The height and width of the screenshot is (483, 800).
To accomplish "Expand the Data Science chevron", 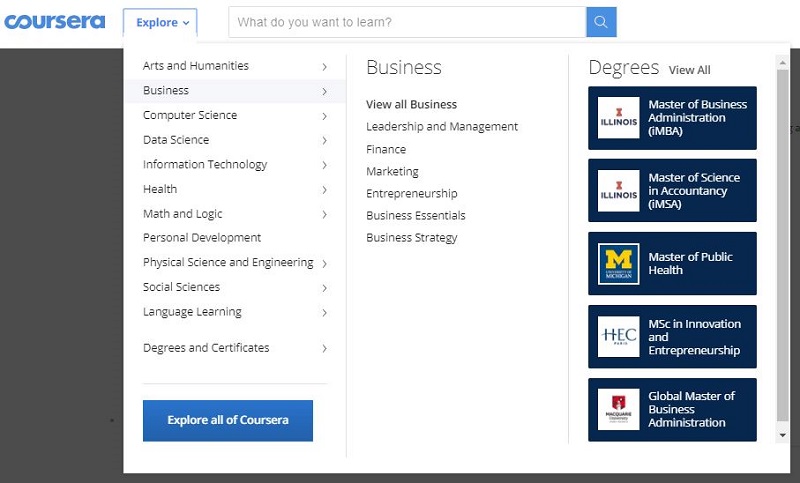I will [324, 140].
